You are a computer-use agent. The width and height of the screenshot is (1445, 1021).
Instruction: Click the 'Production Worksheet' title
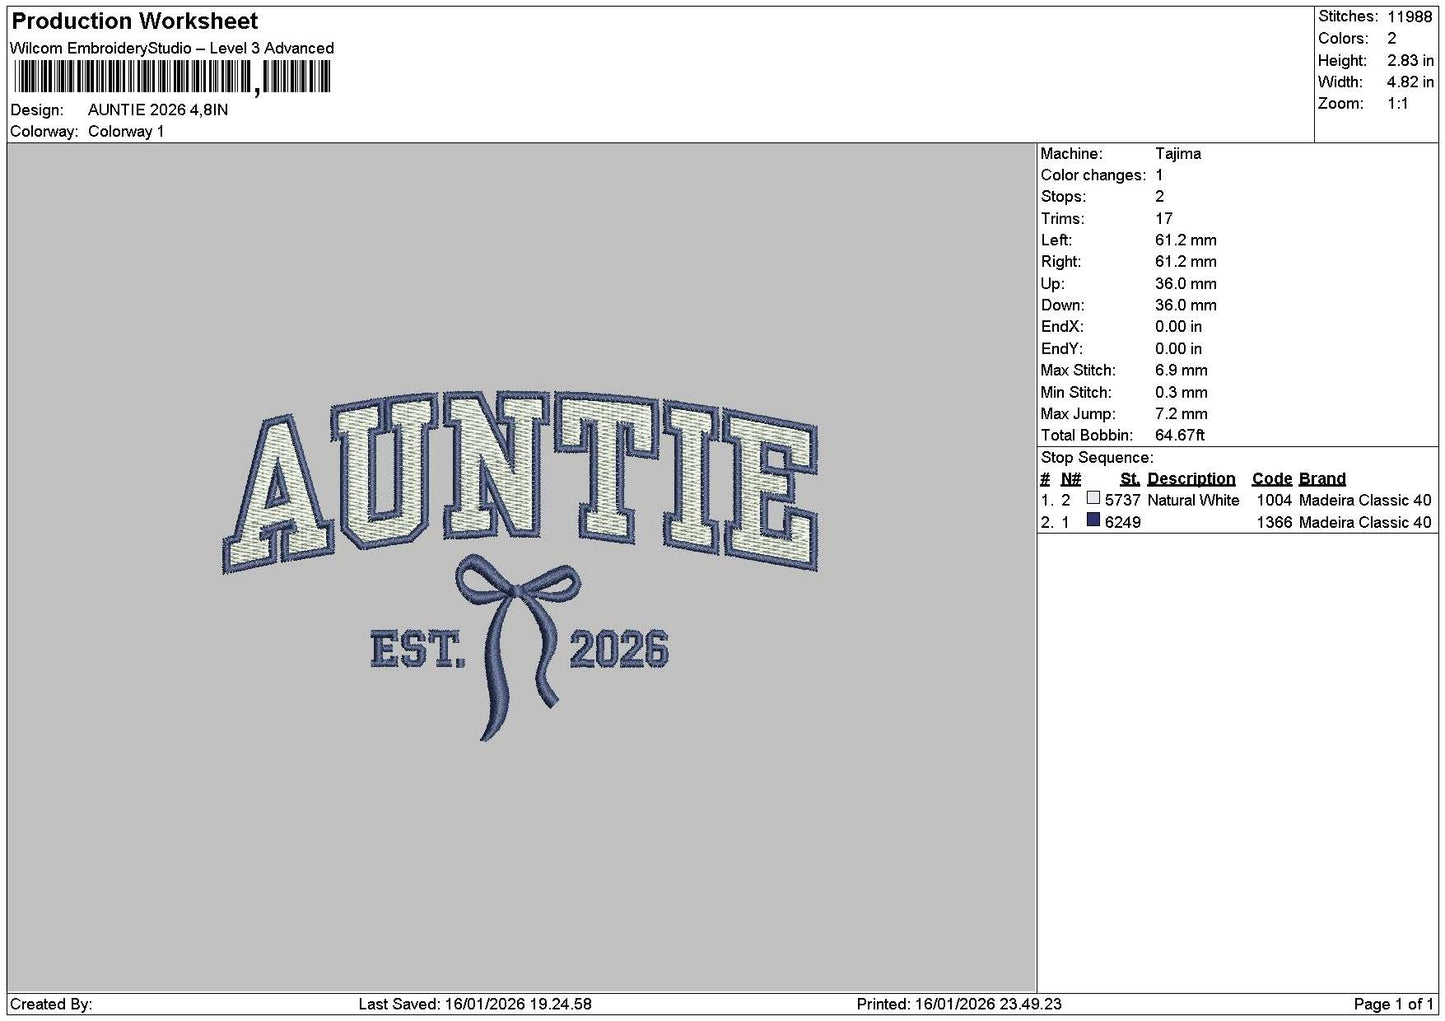(x=134, y=21)
